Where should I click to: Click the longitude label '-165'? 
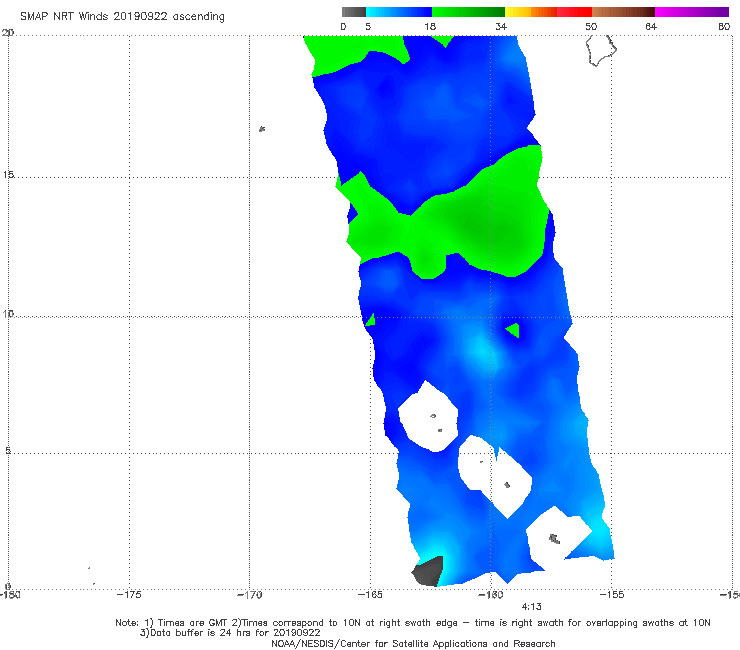click(x=370, y=595)
